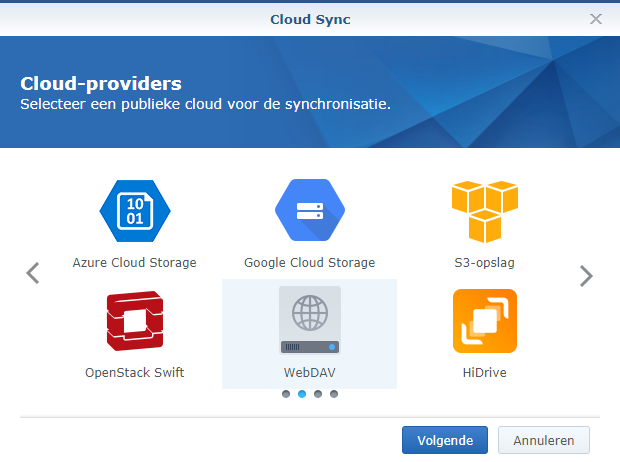Show next providers page arrow
Screen dimensions: 620x462
pyautogui.click(x=586, y=276)
